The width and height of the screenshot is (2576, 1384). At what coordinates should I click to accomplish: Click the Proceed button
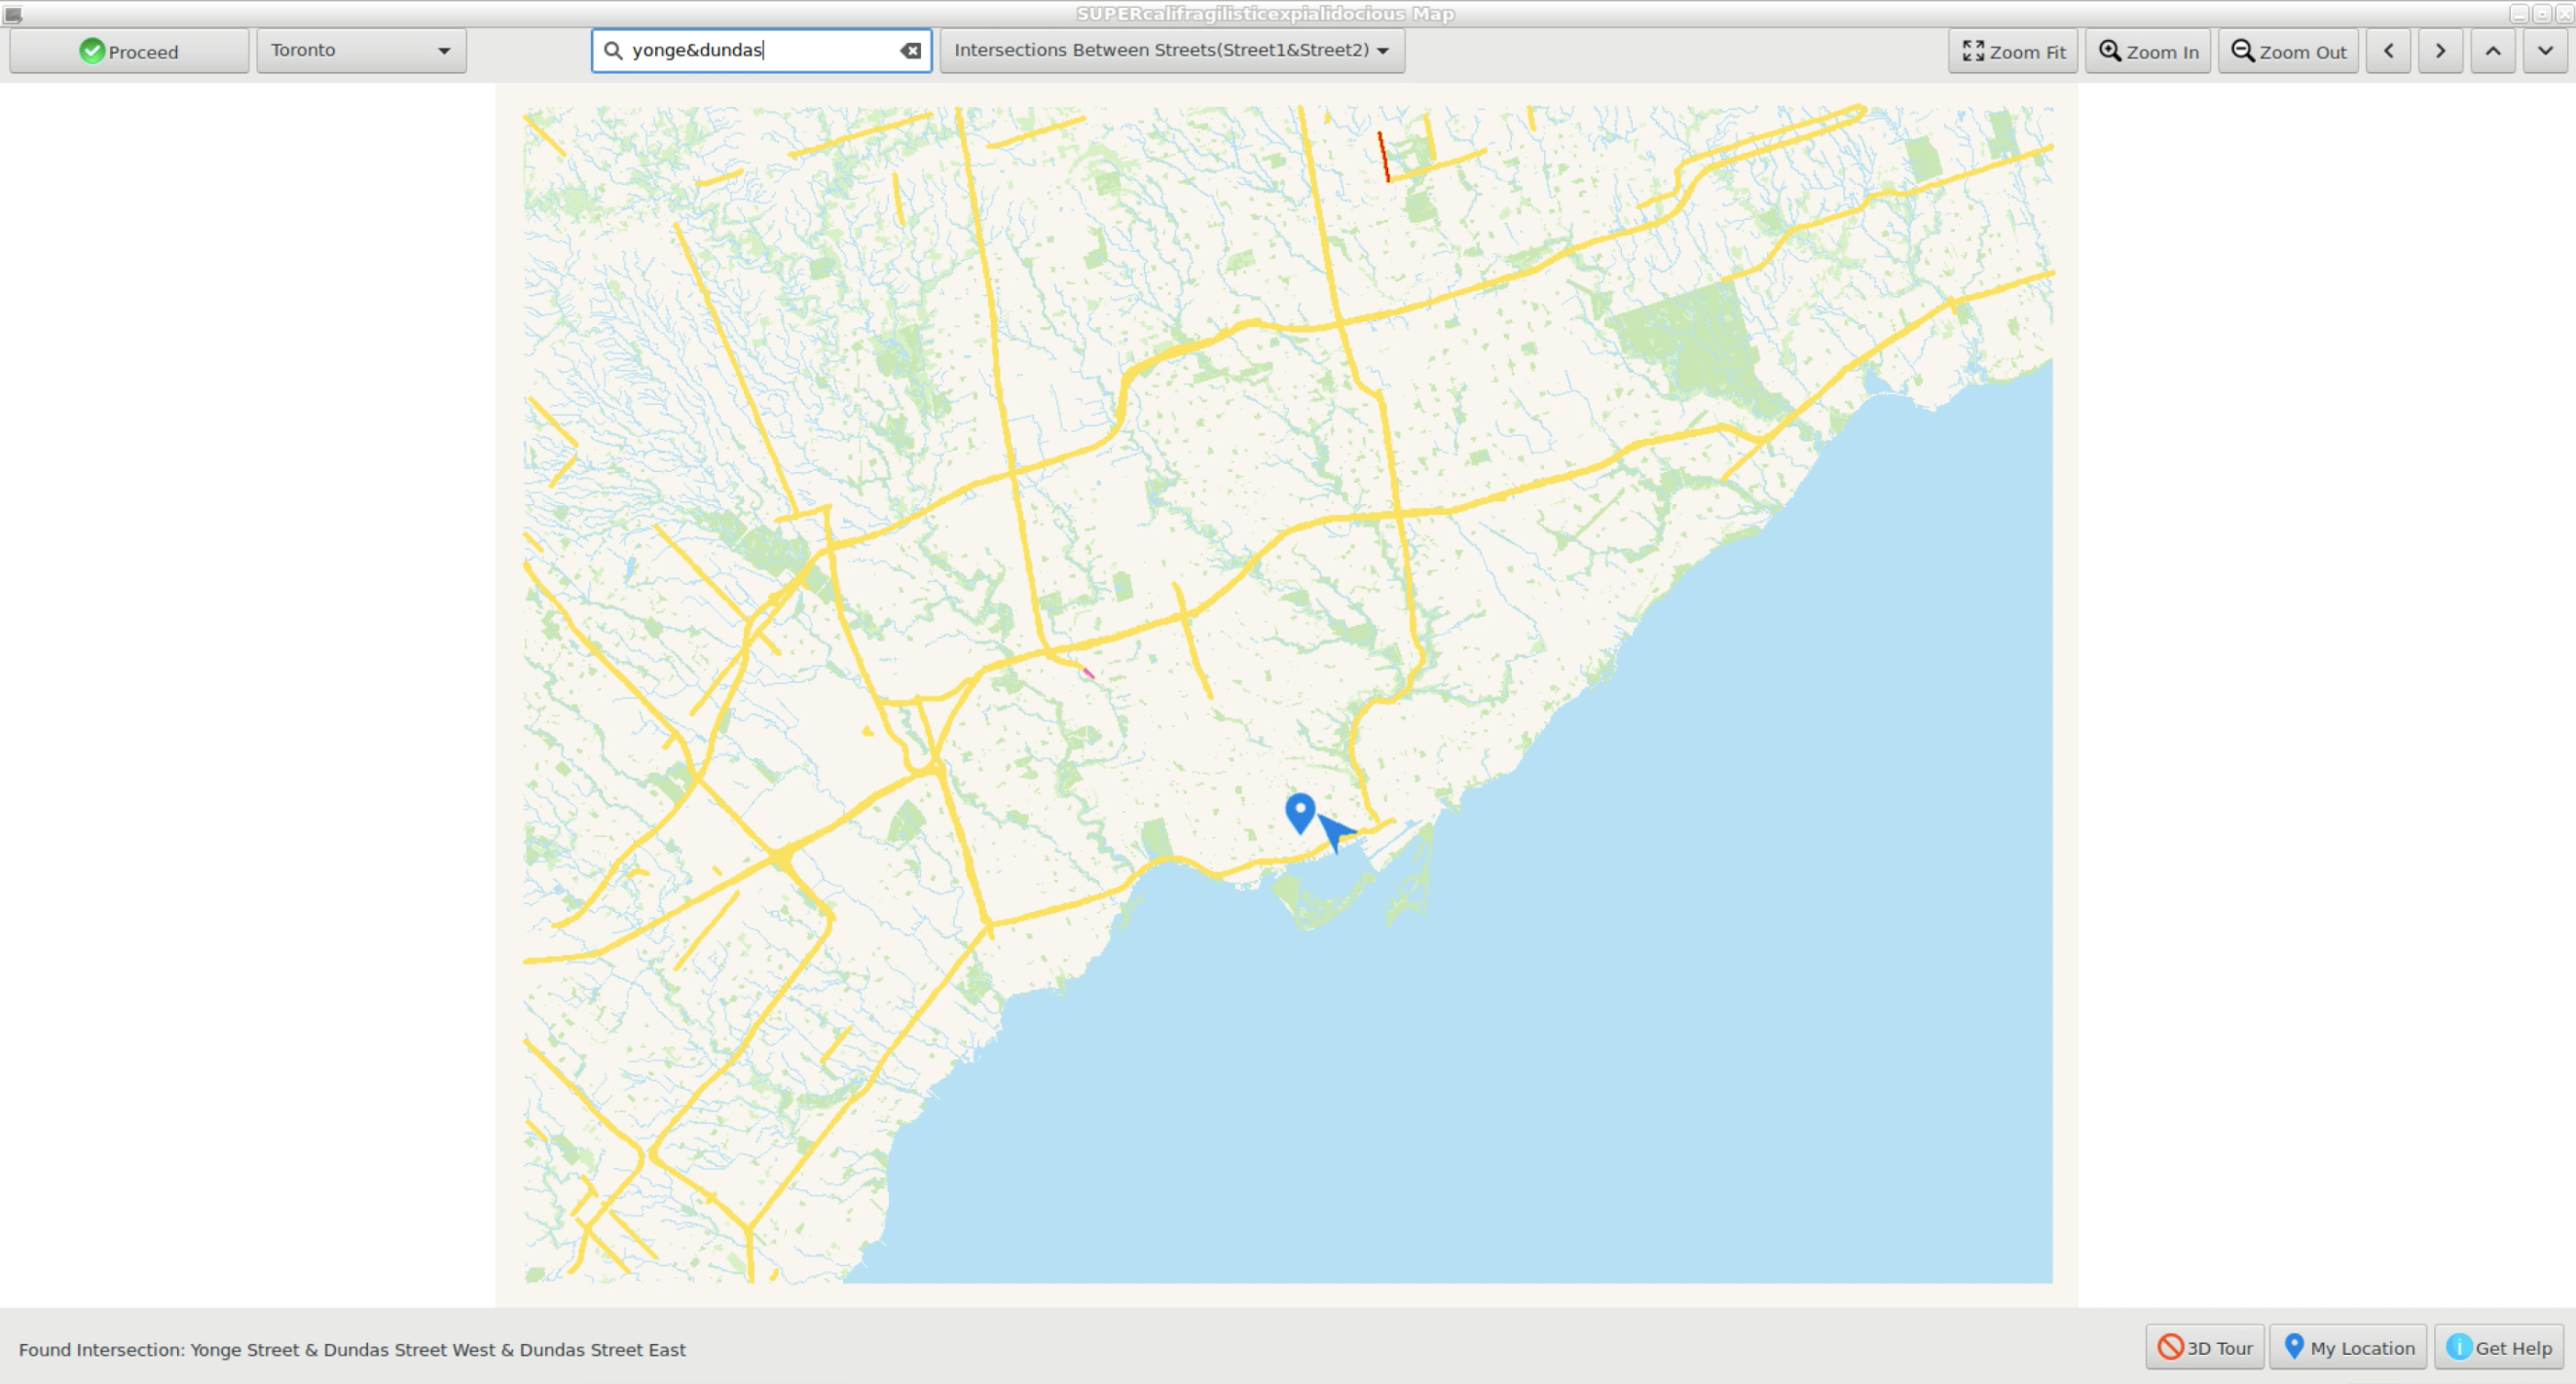pos(129,51)
